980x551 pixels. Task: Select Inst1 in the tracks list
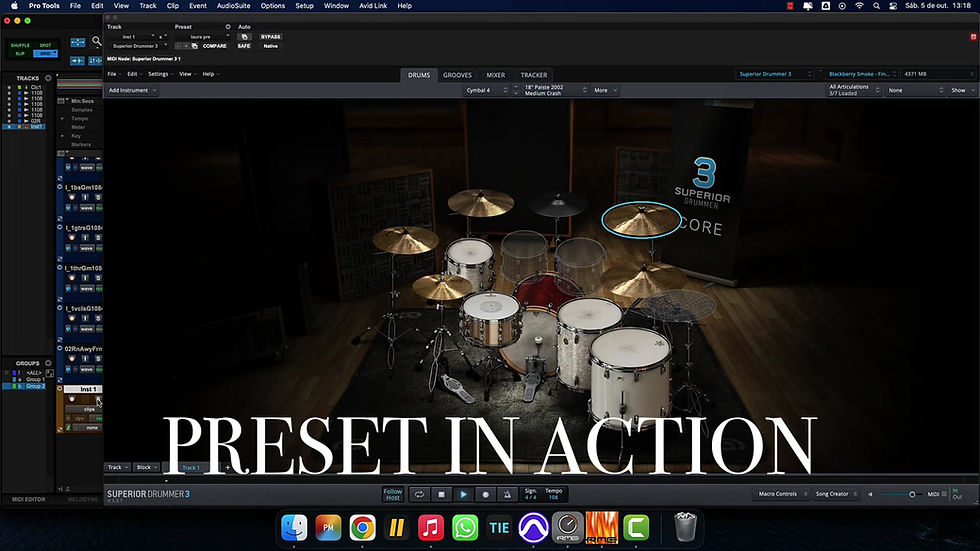(x=36, y=127)
